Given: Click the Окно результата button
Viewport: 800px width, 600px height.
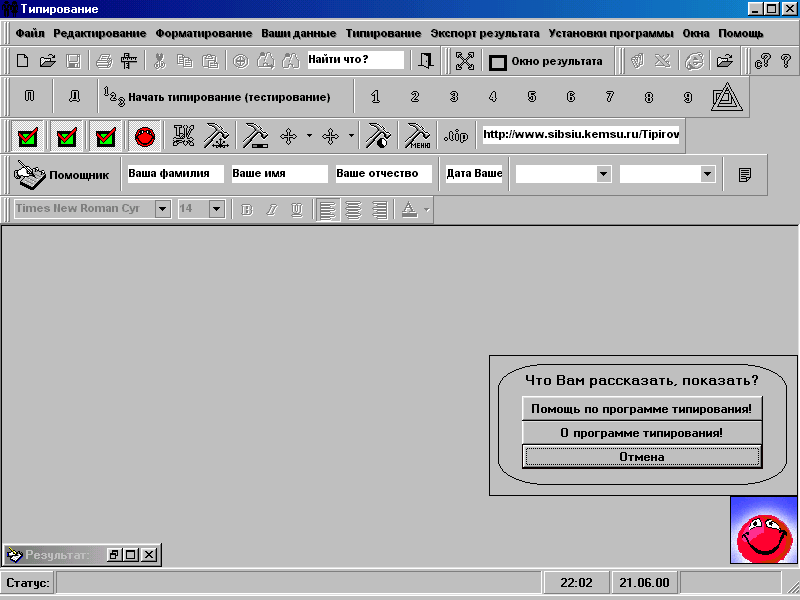Looking at the screenshot, I should [546, 62].
